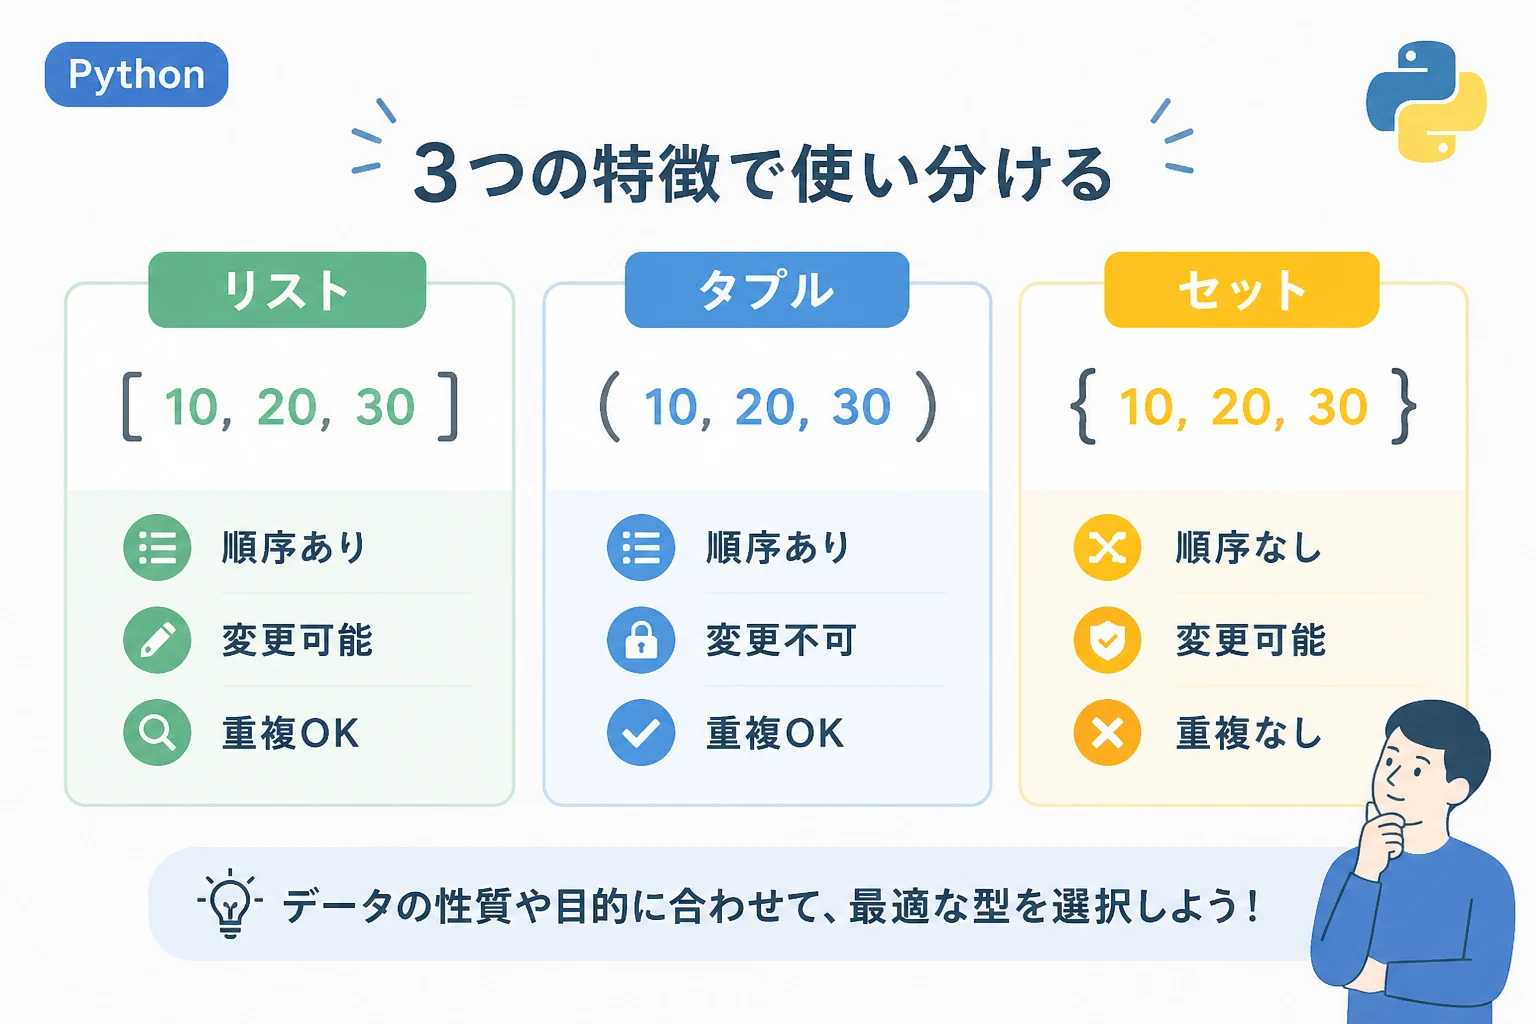Click the green magnifier icon for 重複OK
The width and height of the screenshot is (1536, 1024).
pyautogui.click(x=157, y=733)
